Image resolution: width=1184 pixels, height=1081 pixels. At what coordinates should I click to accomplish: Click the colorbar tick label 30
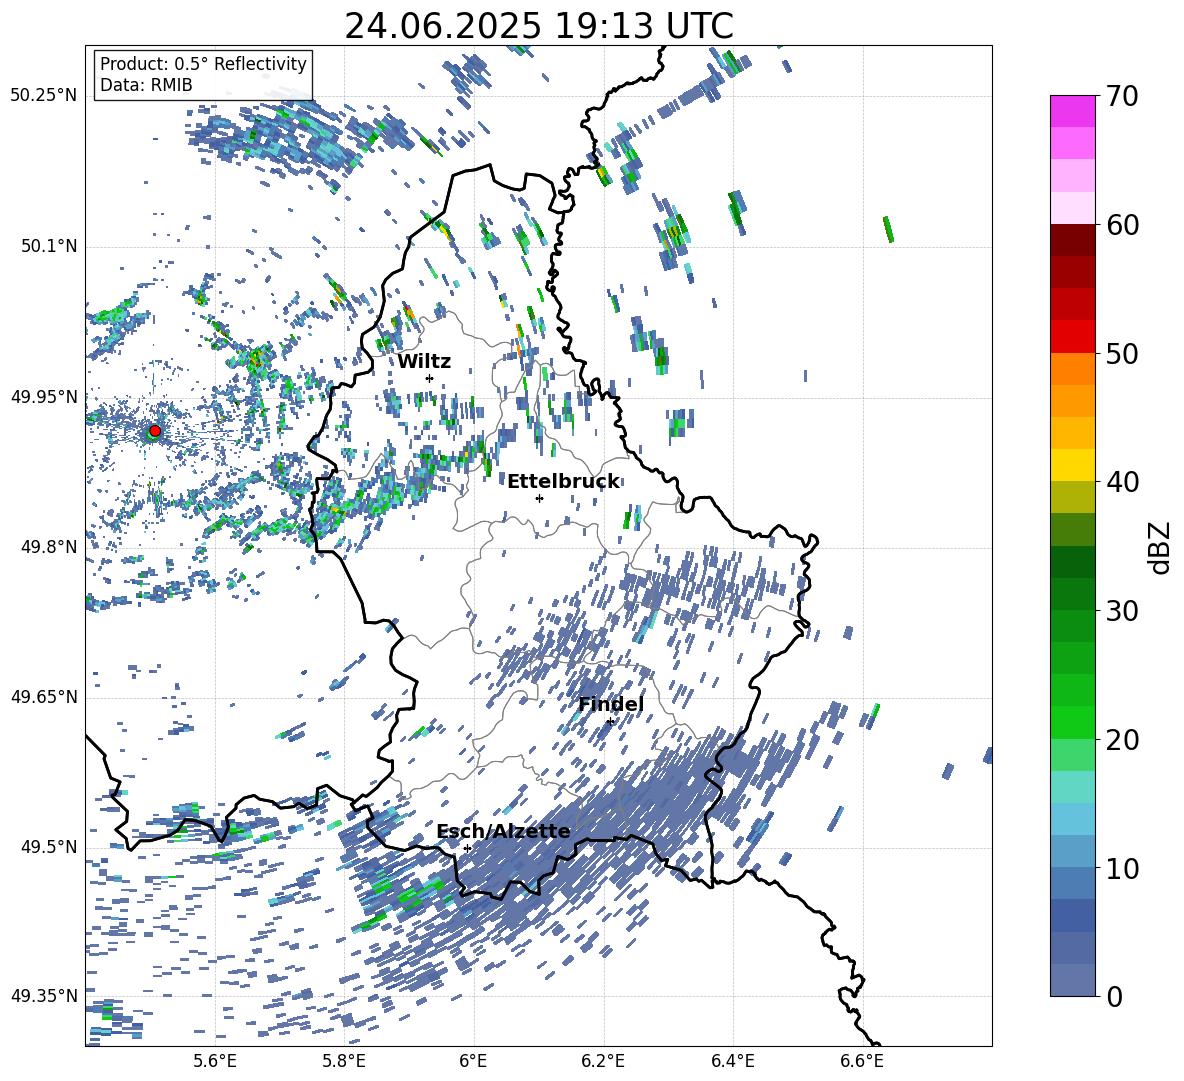1122,610
